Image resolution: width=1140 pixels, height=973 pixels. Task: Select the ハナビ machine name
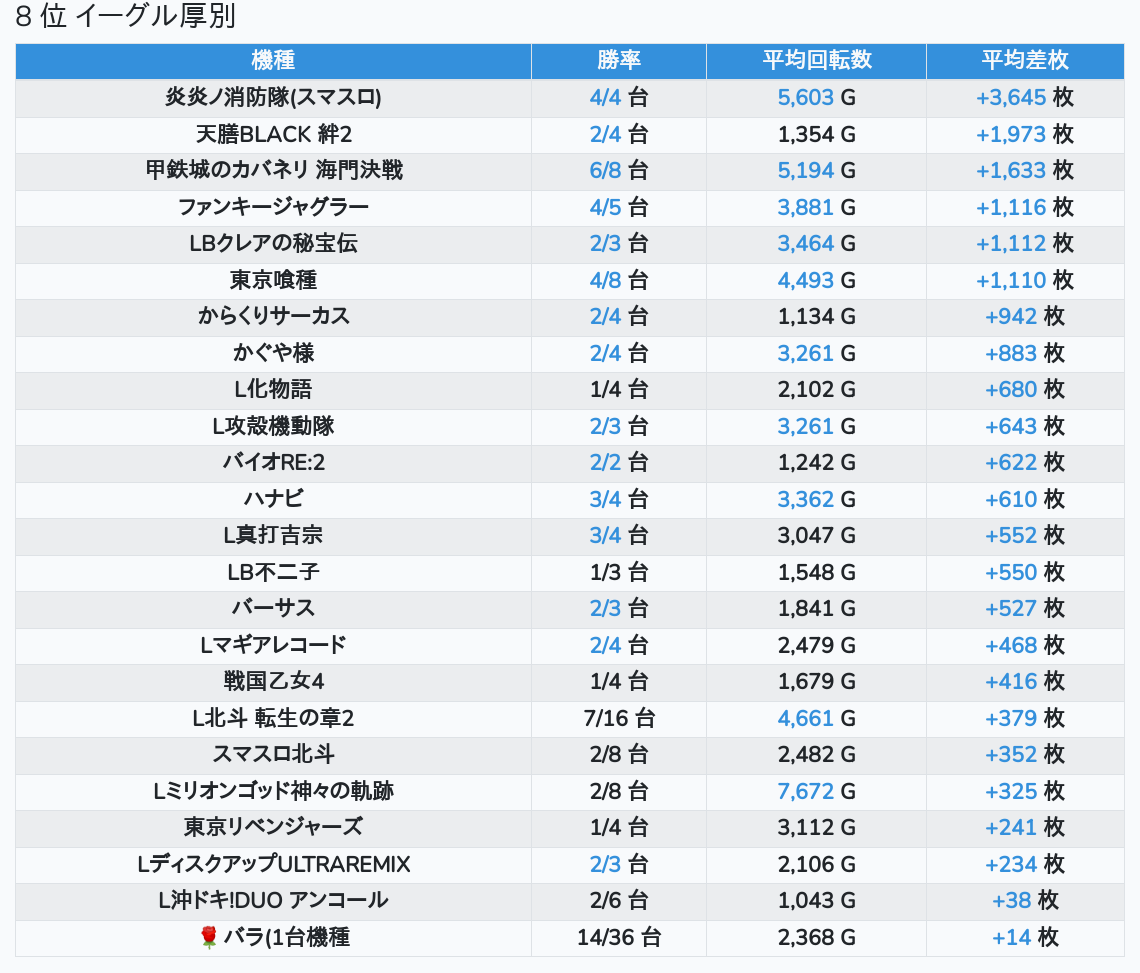point(273,499)
